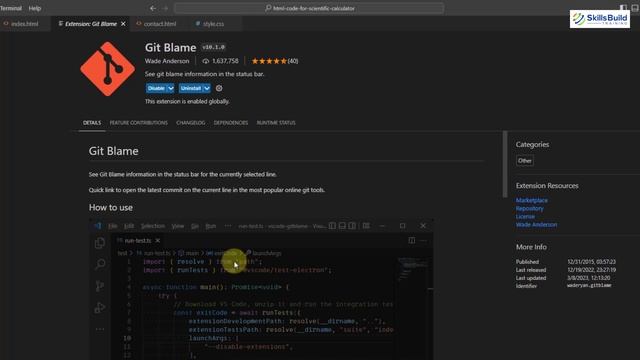Click the star rating (40)
Image resolution: width=640 pixels, height=360 pixels.
point(275,61)
